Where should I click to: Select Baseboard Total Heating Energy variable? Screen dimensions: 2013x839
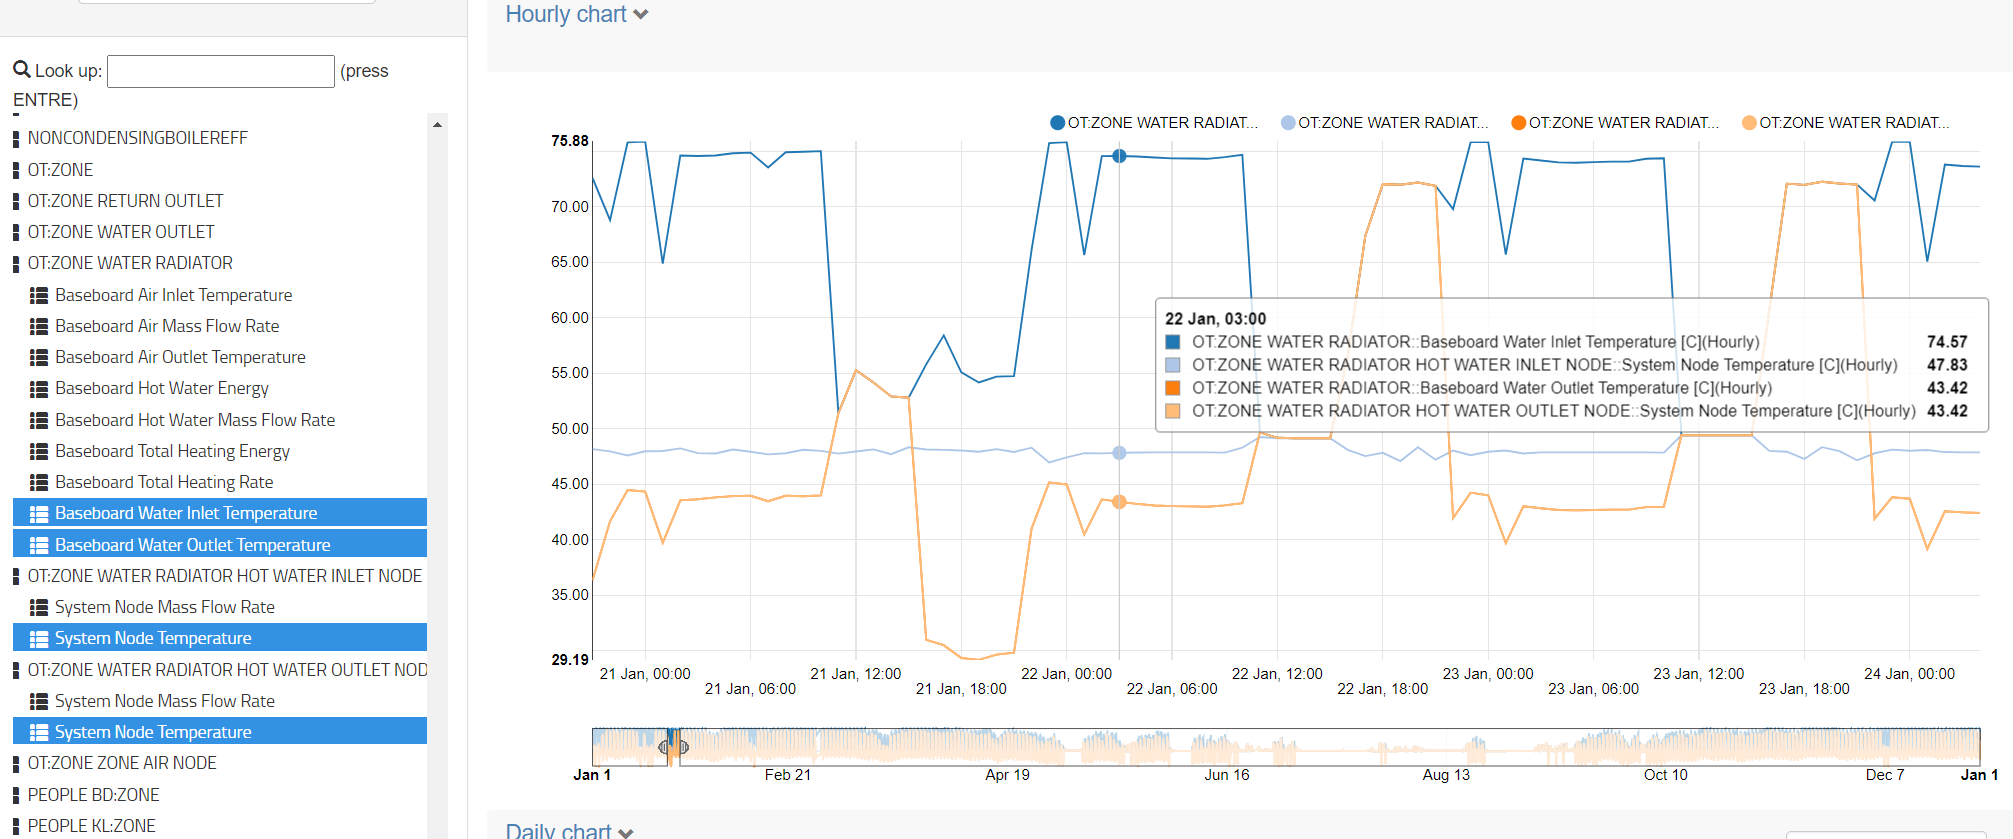pyautogui.click(x=172, y=451)
